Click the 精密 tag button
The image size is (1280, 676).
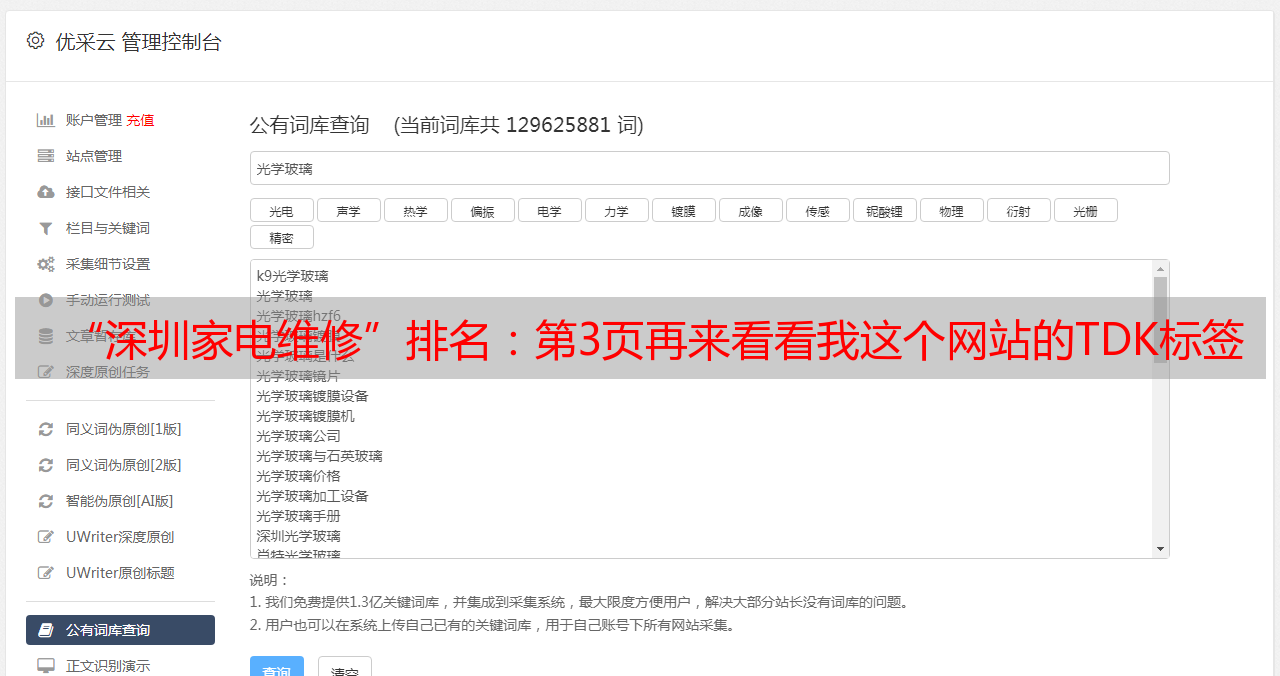click(x=281, y=237)
